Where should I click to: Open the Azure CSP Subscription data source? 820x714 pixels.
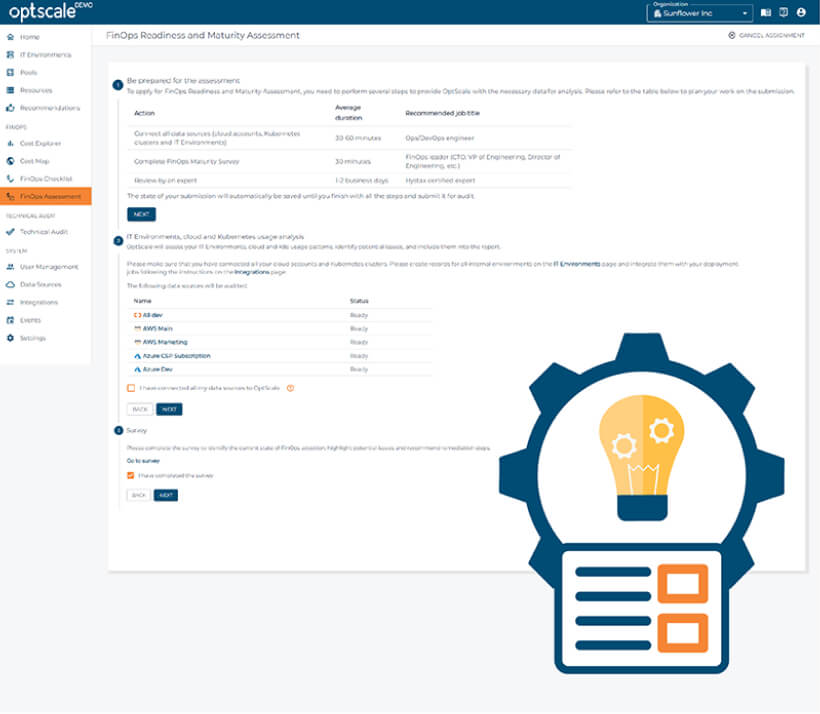tap(176, 356)
